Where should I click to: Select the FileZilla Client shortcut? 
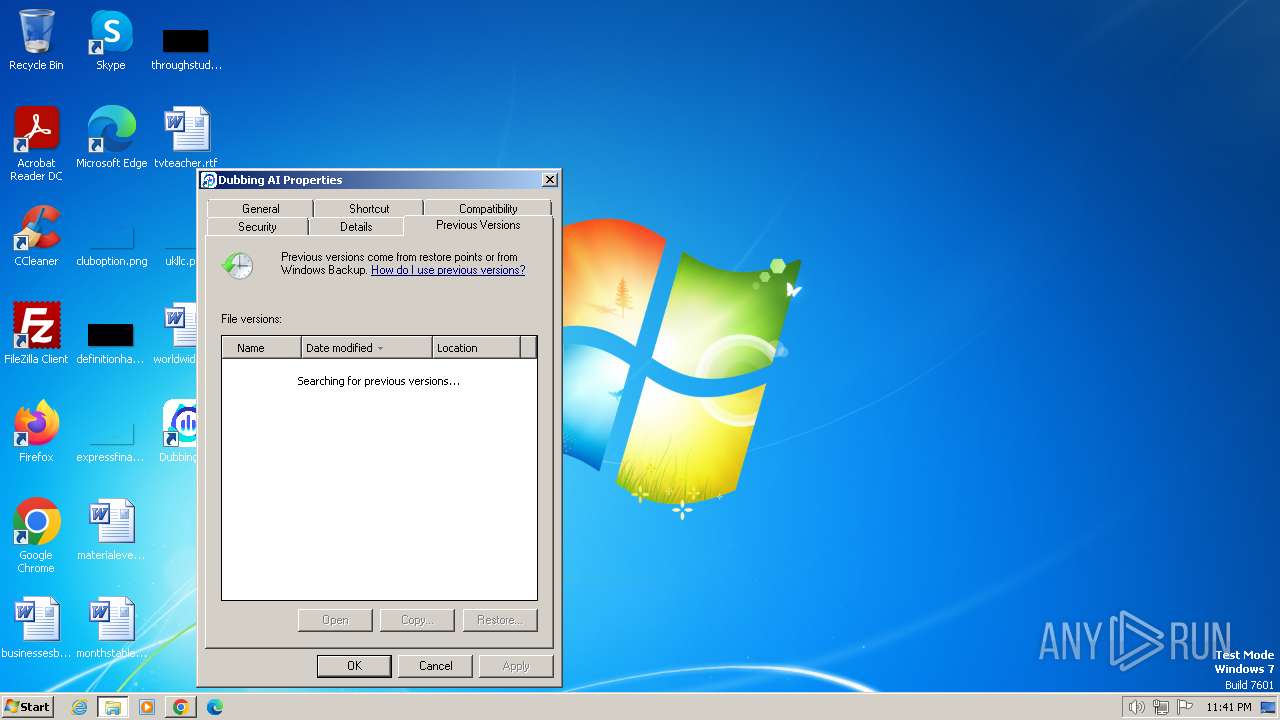coord(36,334)
